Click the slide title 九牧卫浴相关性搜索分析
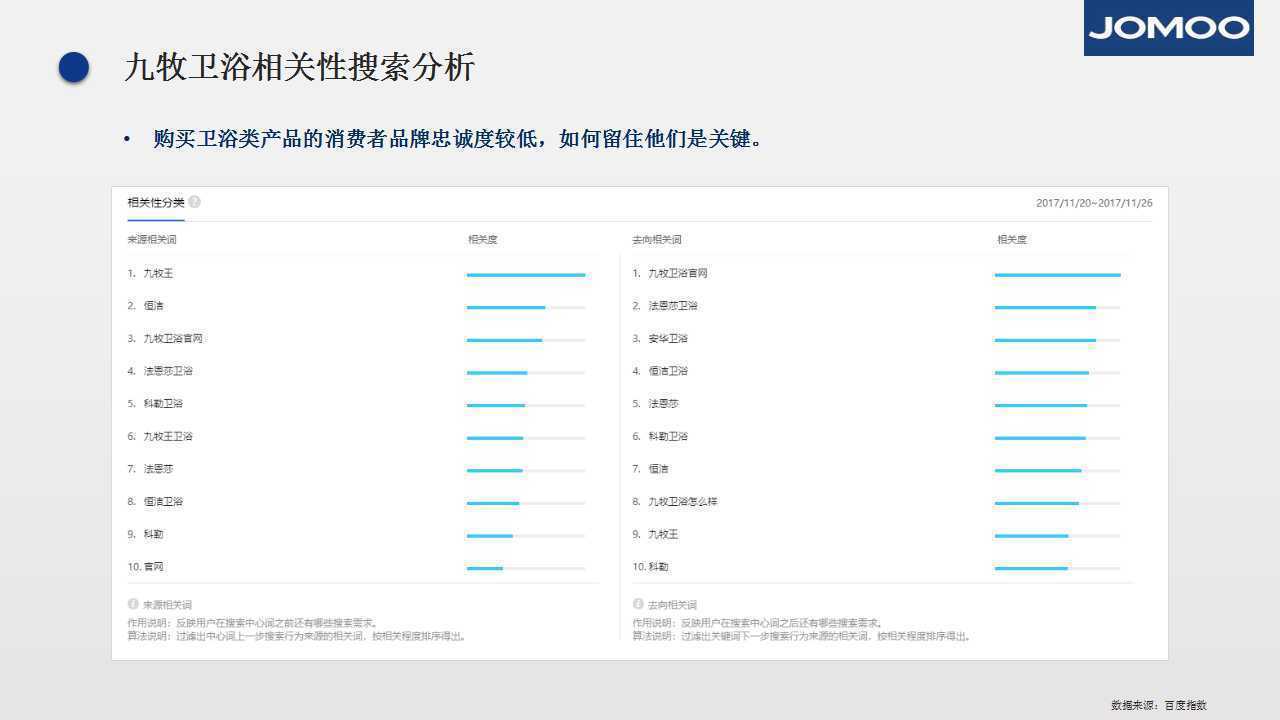1280x720 pixels. 299,67
